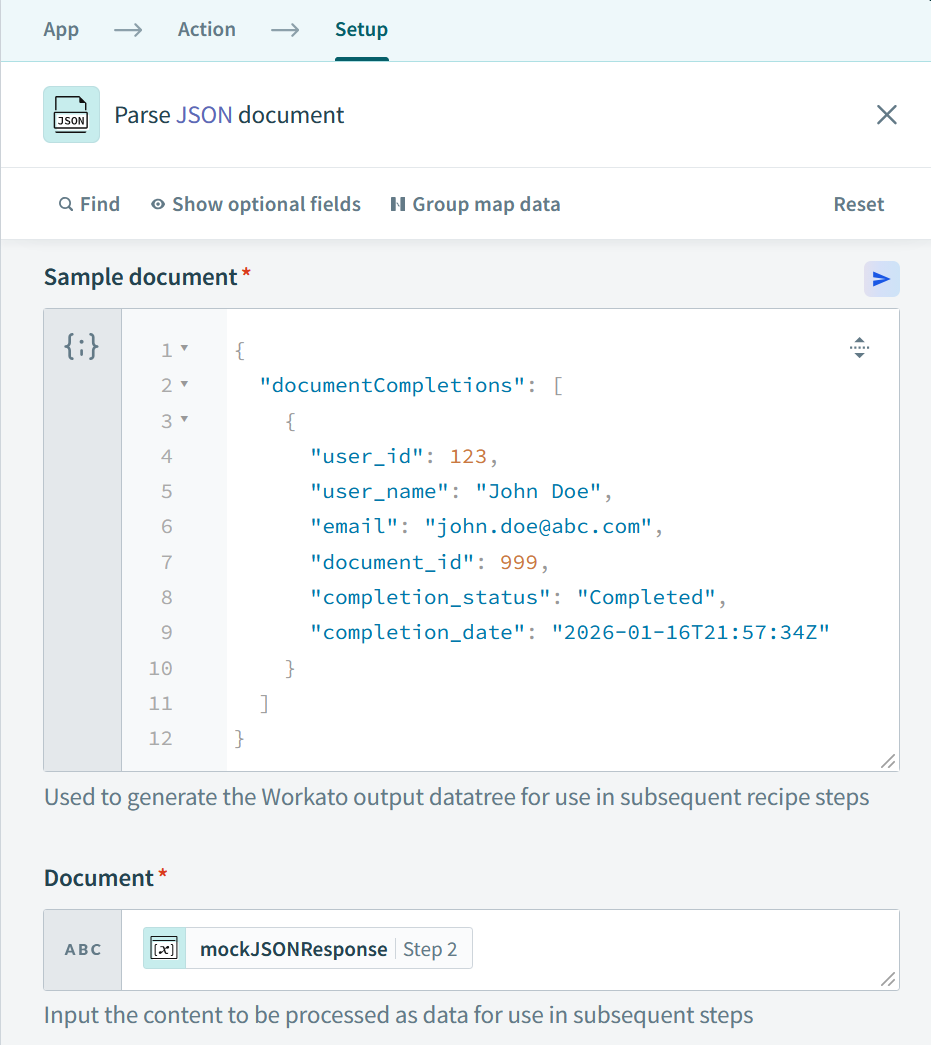Click the mockJSONResponse variable pill icon
The height and width of the screenshot is (1045, 931).
(x=165, y=949)
